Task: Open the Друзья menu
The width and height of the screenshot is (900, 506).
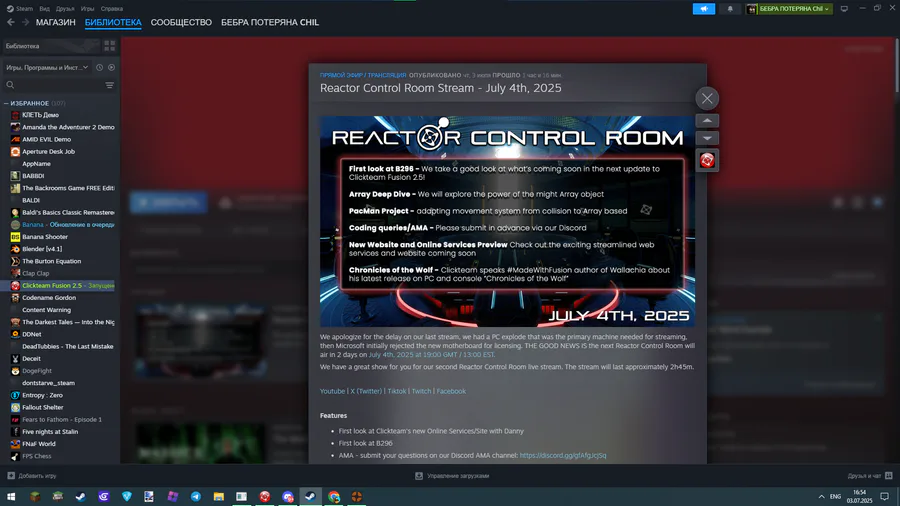Action: 65,9
